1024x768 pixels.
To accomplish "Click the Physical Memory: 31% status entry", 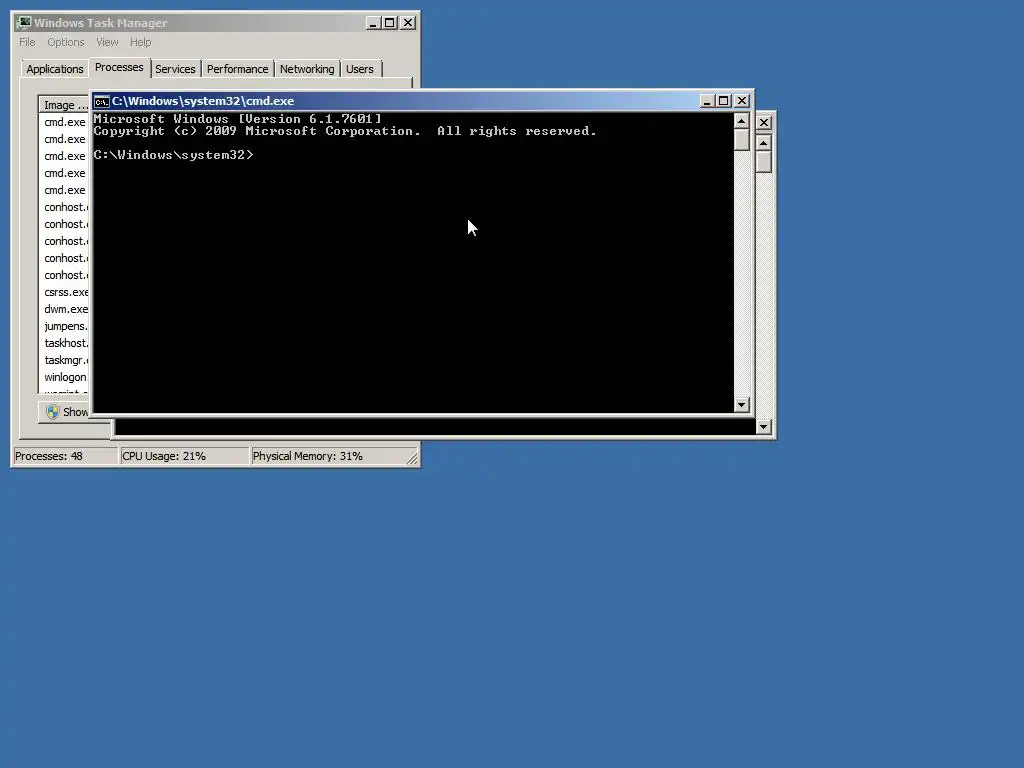I will click(328, 456).
